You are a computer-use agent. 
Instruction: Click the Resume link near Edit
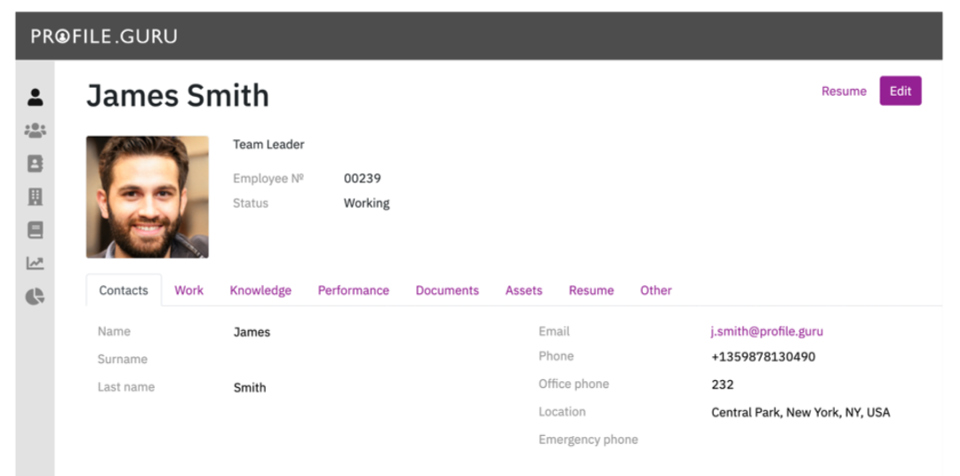point(844,91)
